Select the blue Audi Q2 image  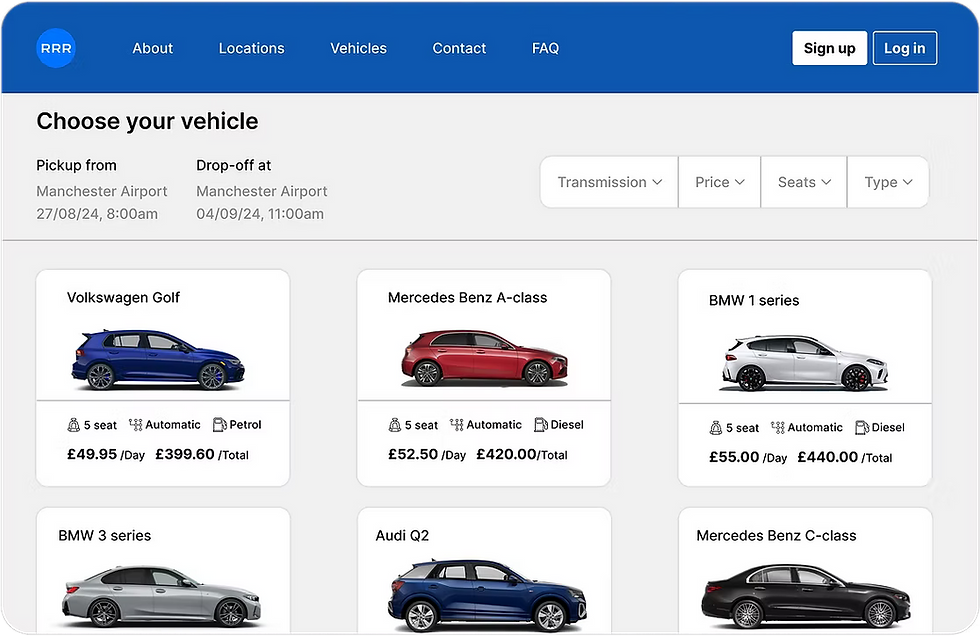(x=487, y=595)
